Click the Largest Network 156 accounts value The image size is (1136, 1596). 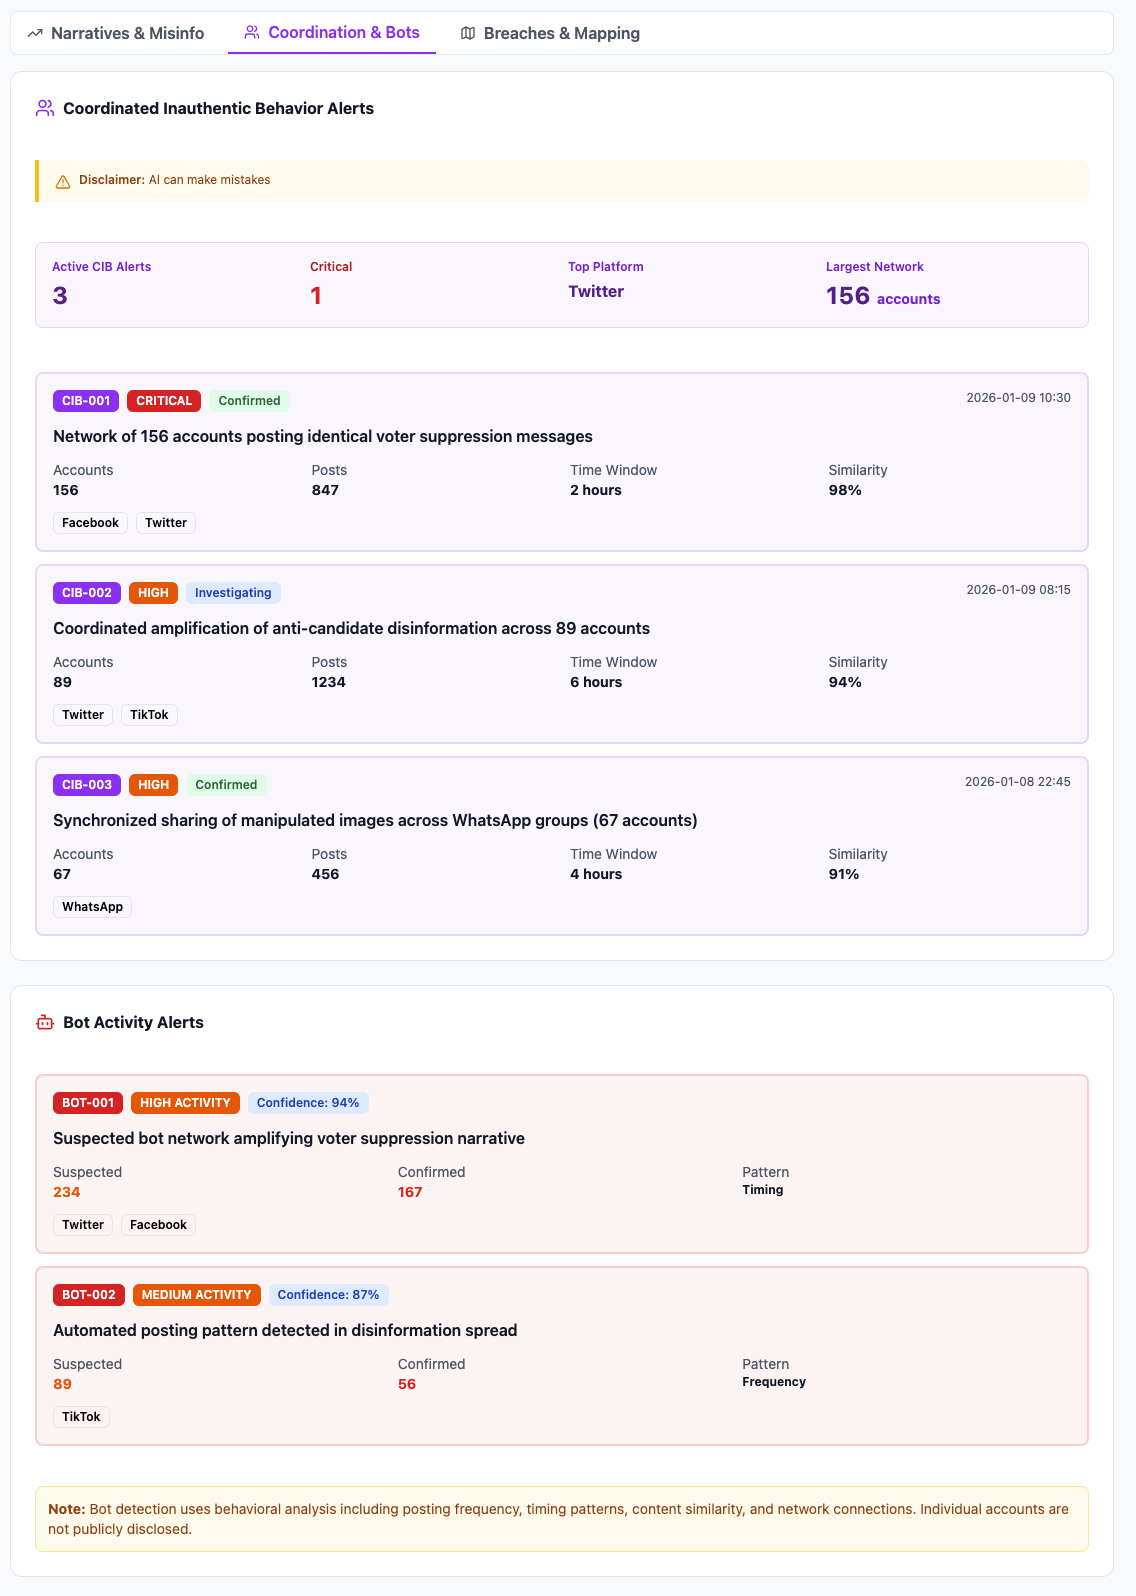coord(883,297)
